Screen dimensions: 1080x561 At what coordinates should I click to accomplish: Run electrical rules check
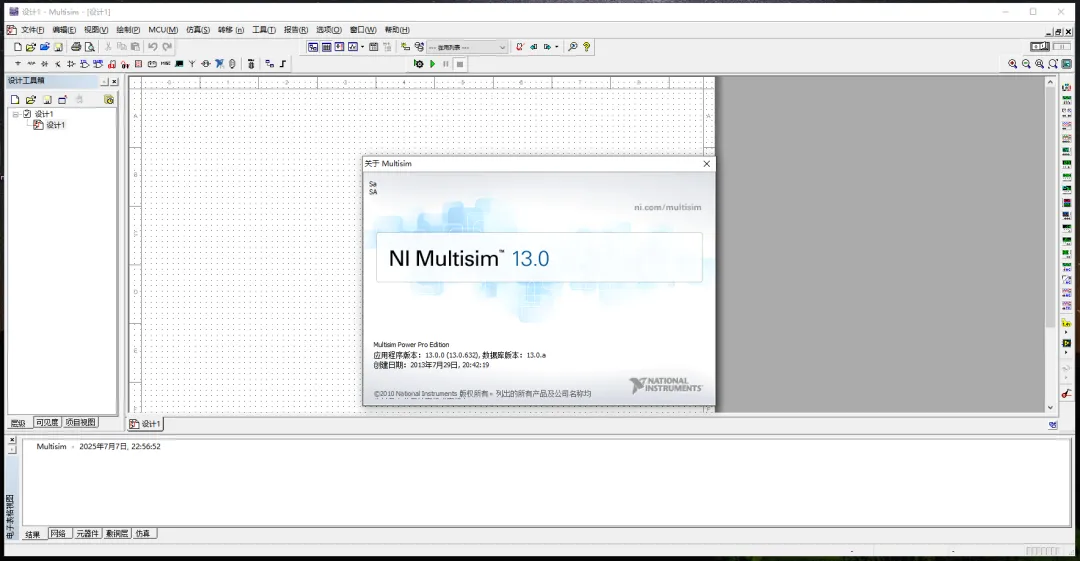point(520,47)
